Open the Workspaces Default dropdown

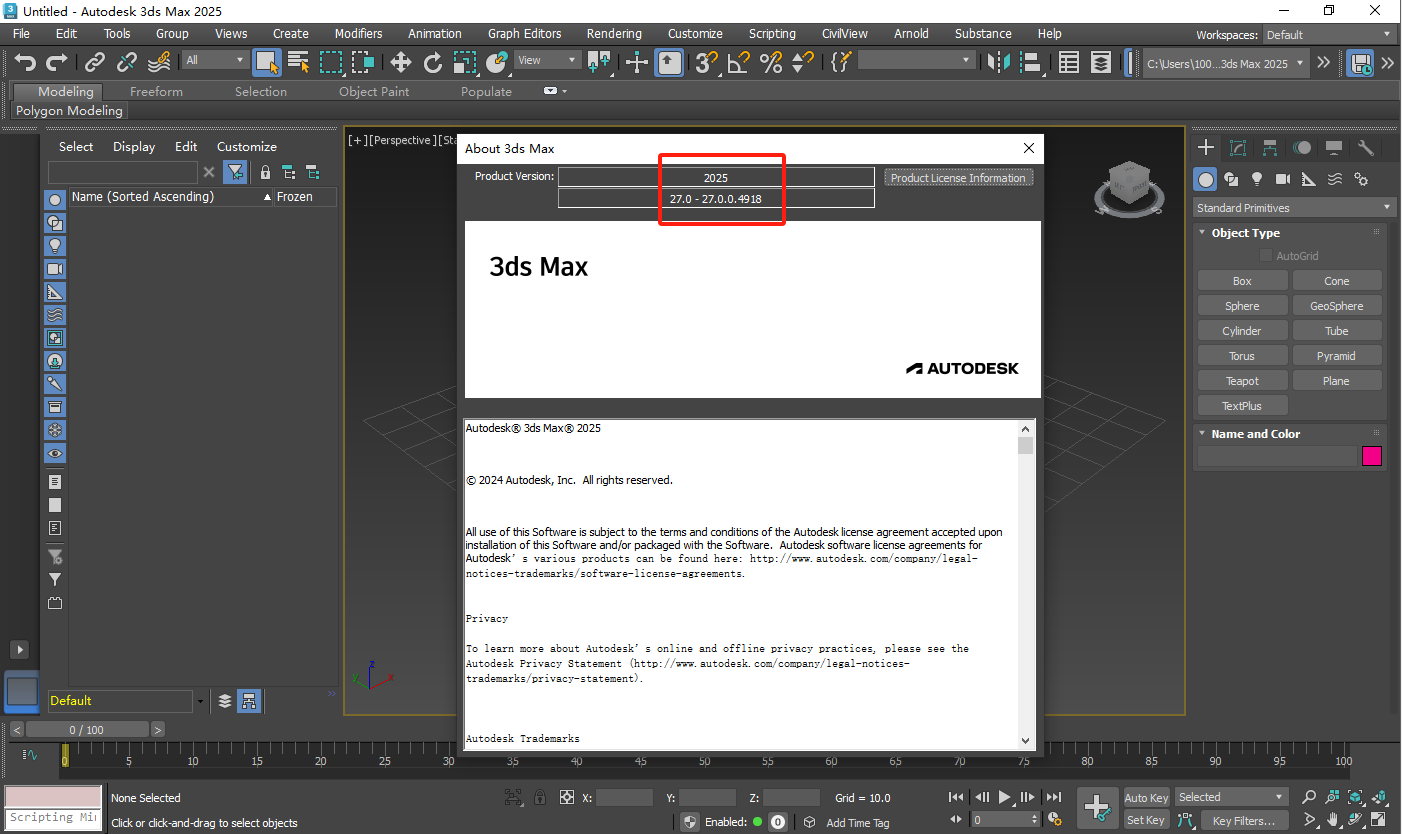1328,35
